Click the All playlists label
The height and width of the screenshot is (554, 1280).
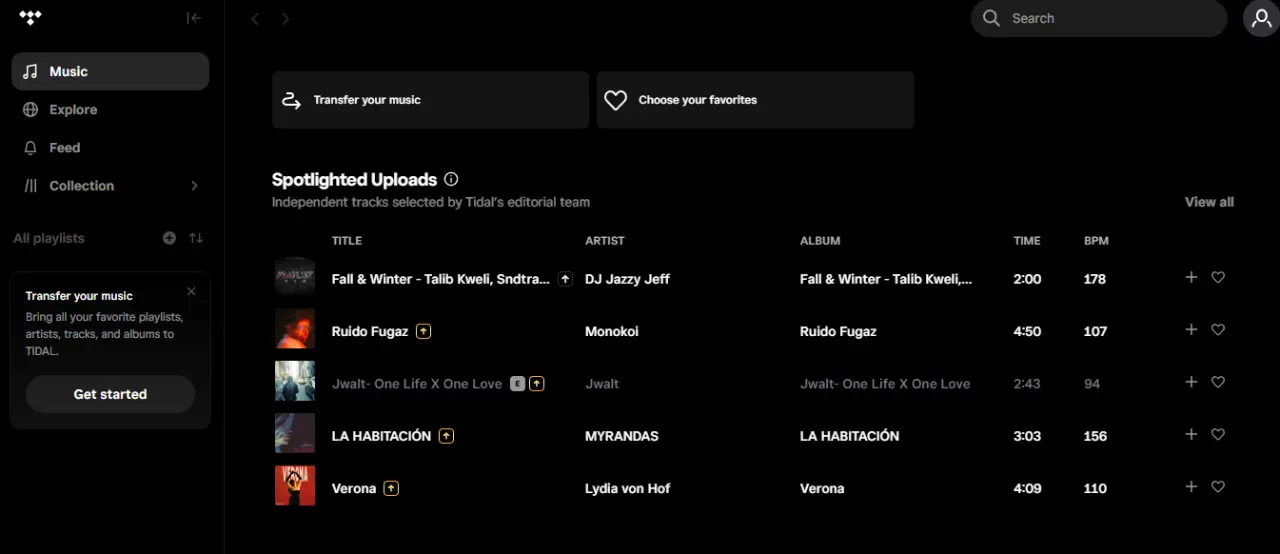tap(49, 238)
